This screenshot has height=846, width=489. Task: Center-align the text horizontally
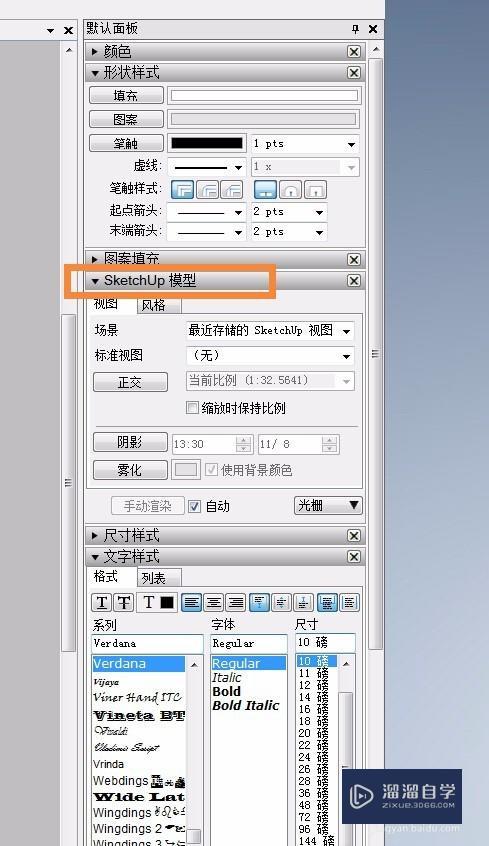point(214,602)
